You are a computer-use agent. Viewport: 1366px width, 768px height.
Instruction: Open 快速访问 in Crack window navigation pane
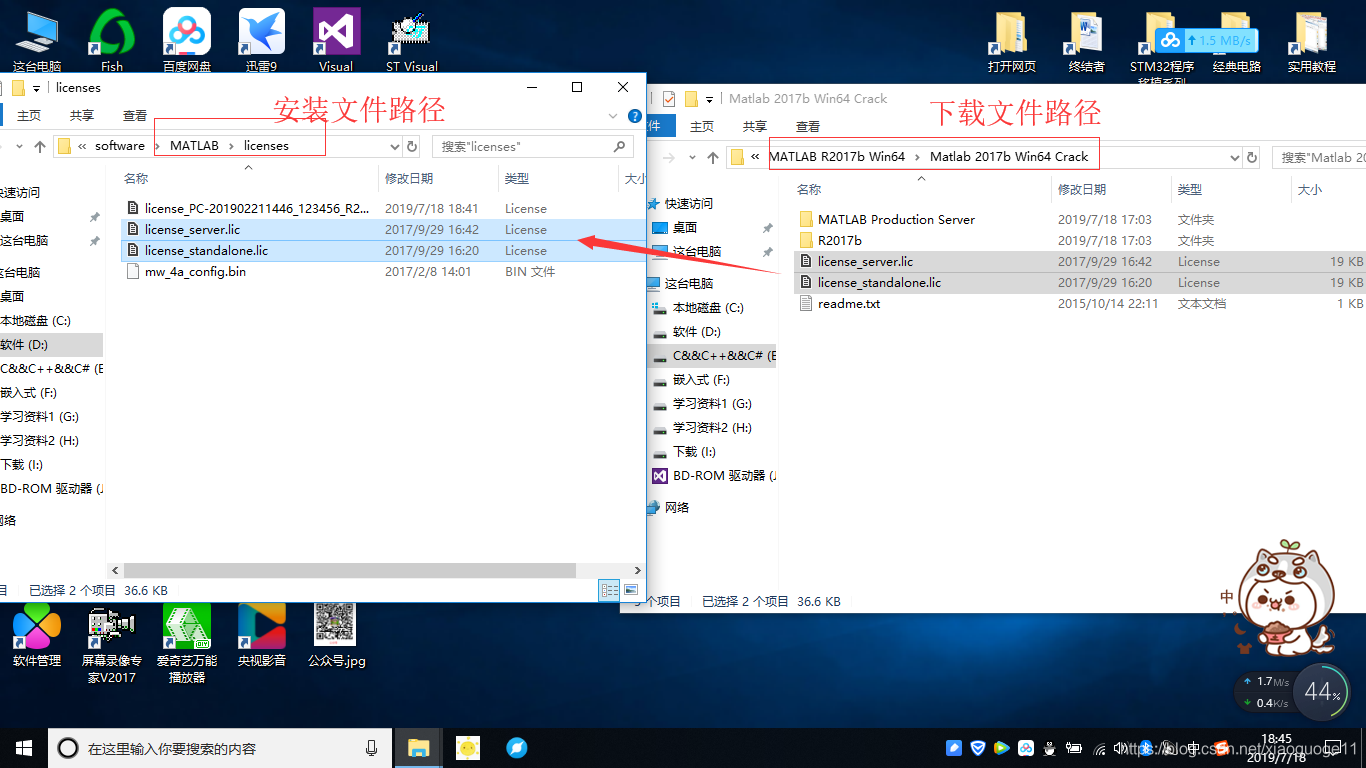click(689, 203)
